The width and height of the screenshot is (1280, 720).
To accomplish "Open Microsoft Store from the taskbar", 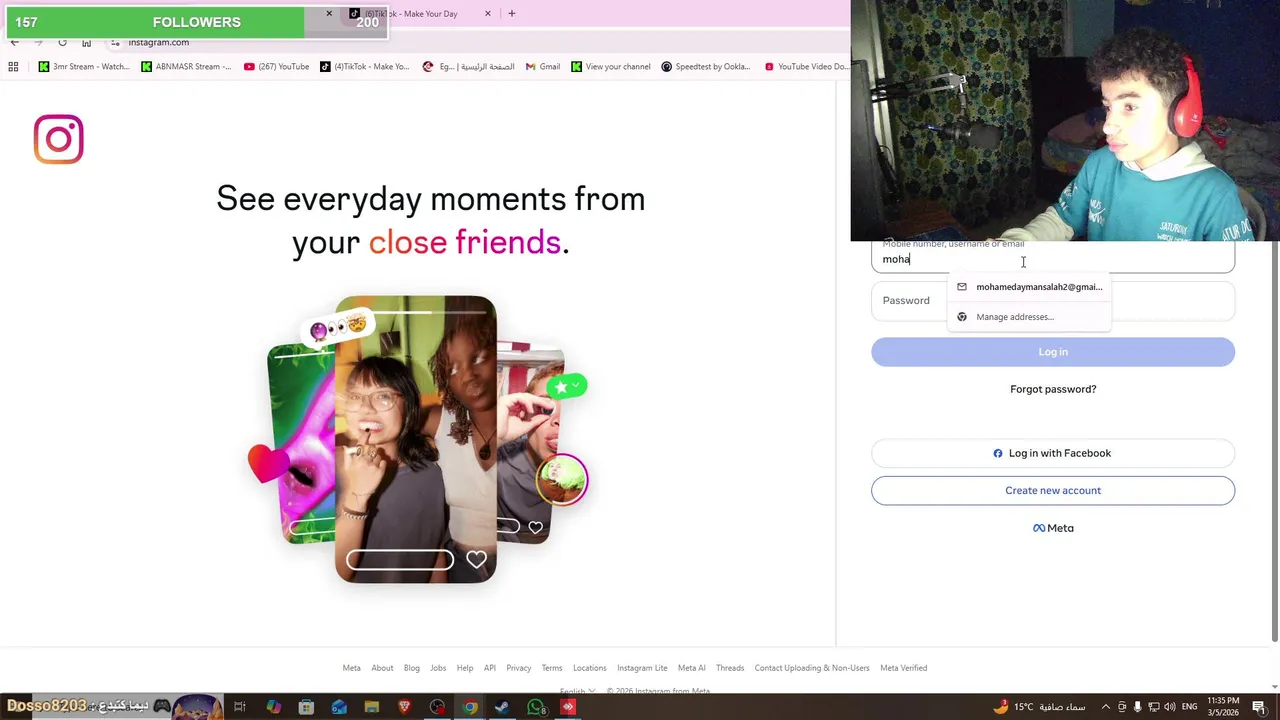I will pos(306,707).
